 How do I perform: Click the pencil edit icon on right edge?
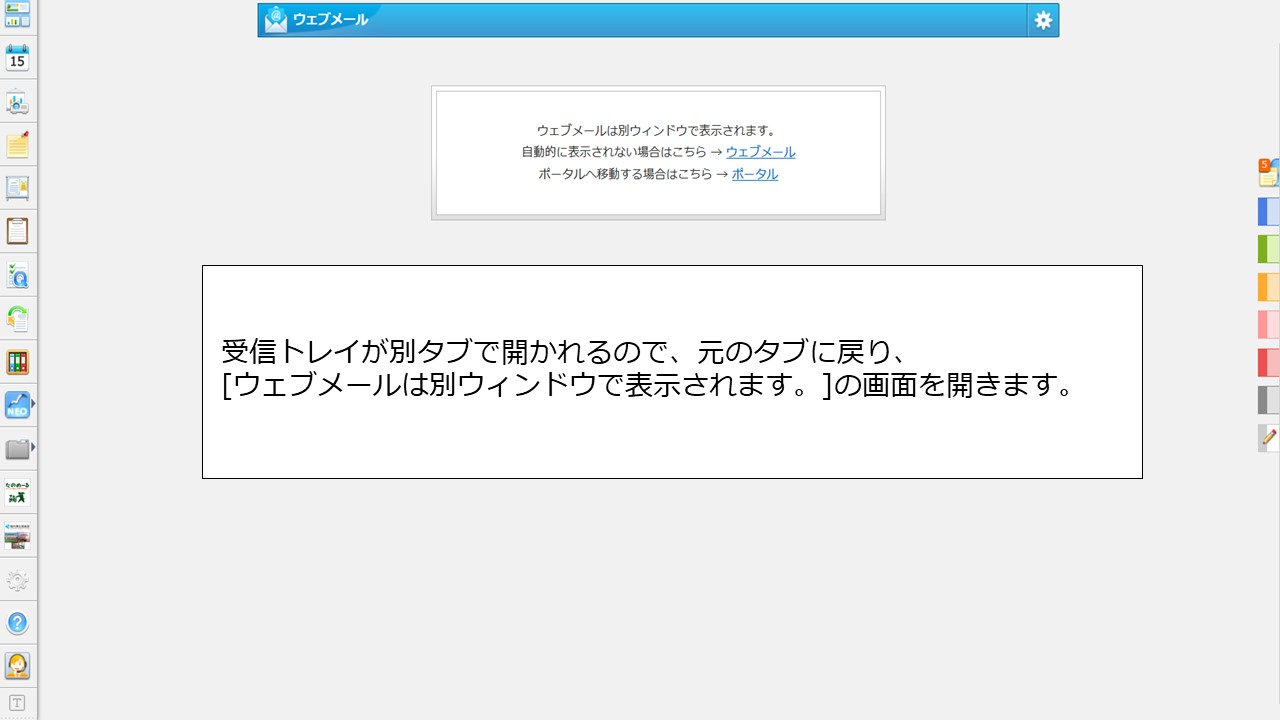(1269, 438)
